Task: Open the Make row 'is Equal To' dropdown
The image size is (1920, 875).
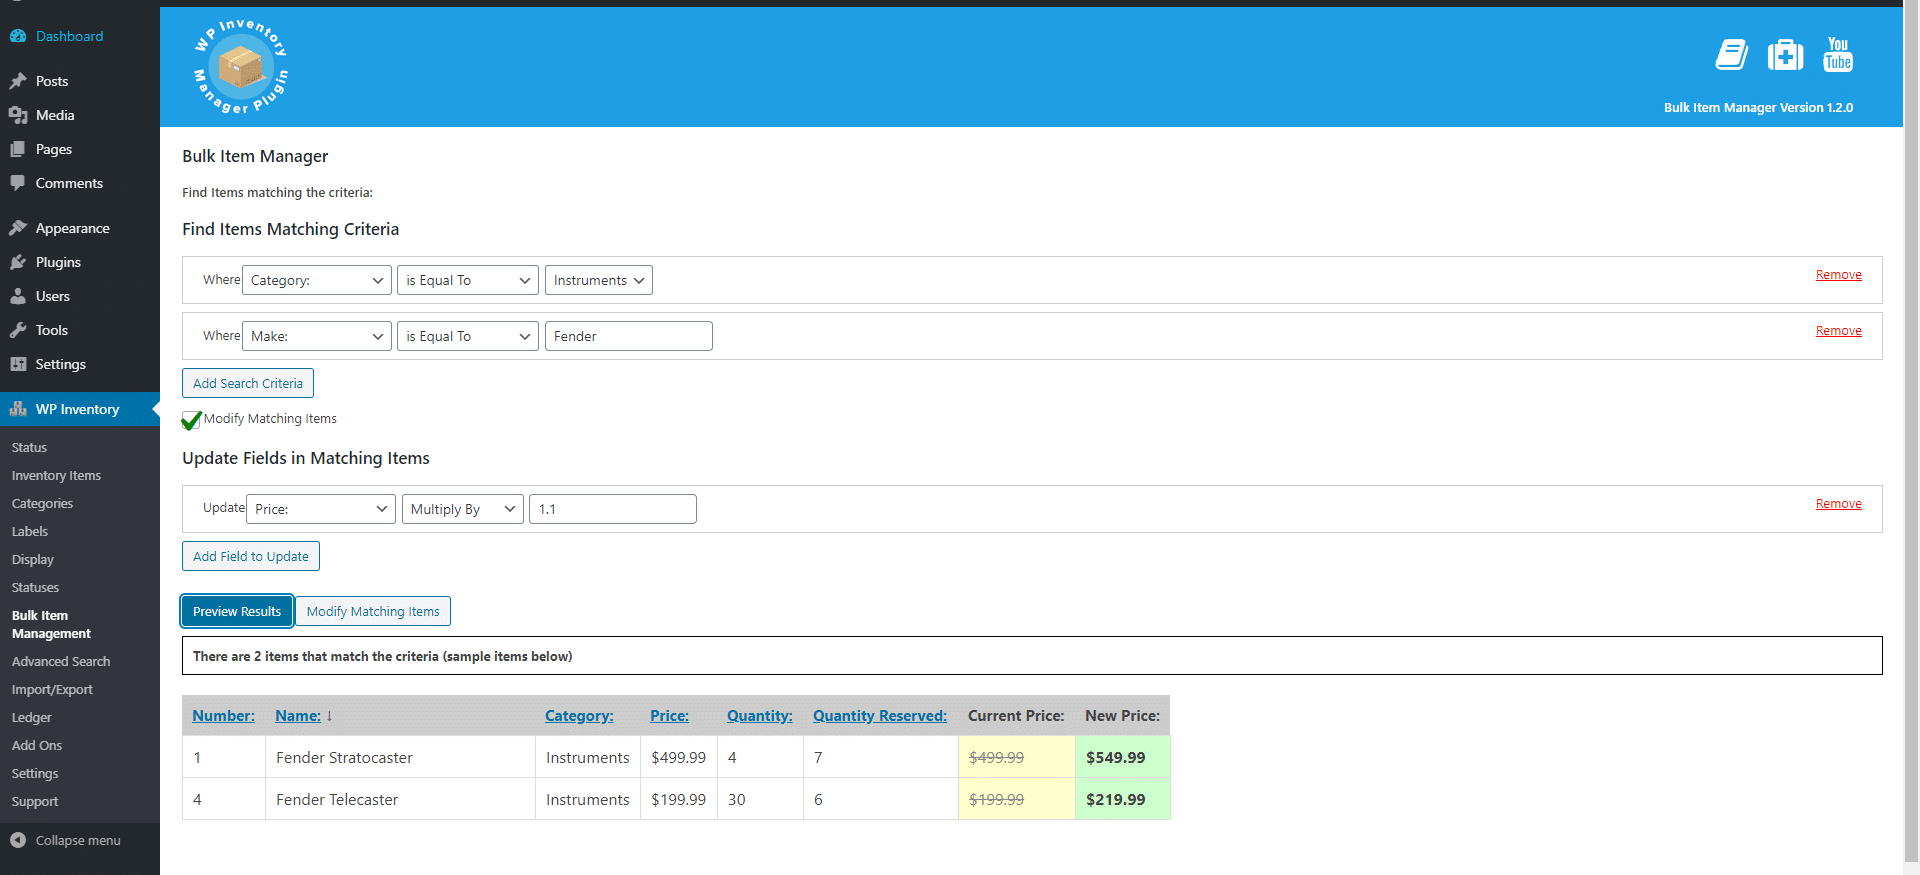Action: (x=468, y=336)
